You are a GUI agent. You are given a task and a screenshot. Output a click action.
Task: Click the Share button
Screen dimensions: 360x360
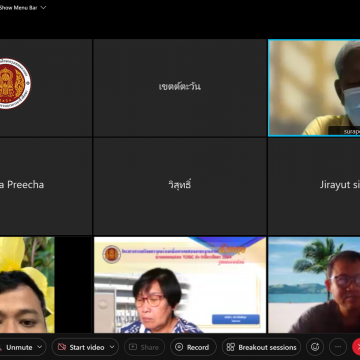144,347
